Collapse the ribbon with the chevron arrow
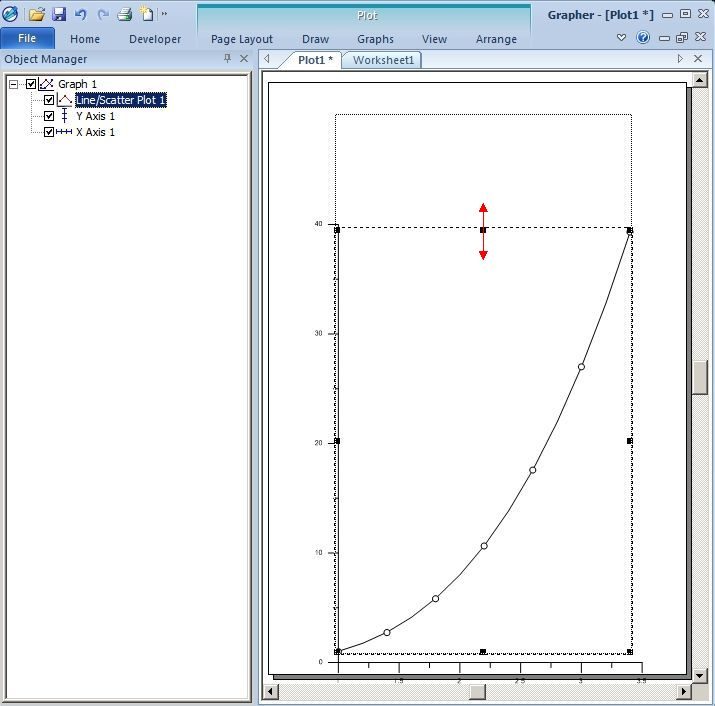 pyautogui.click(x=621, y=37)
